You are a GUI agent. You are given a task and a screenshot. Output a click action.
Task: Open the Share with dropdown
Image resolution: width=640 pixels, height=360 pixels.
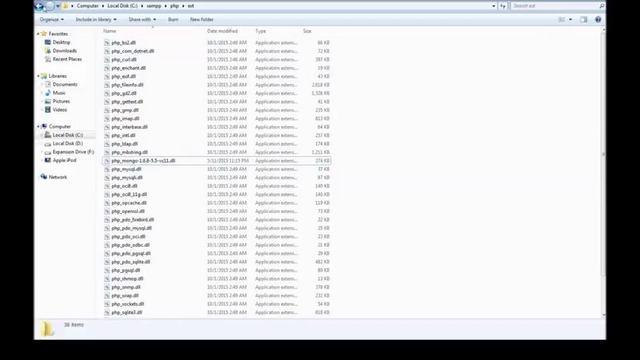[142, 20]
